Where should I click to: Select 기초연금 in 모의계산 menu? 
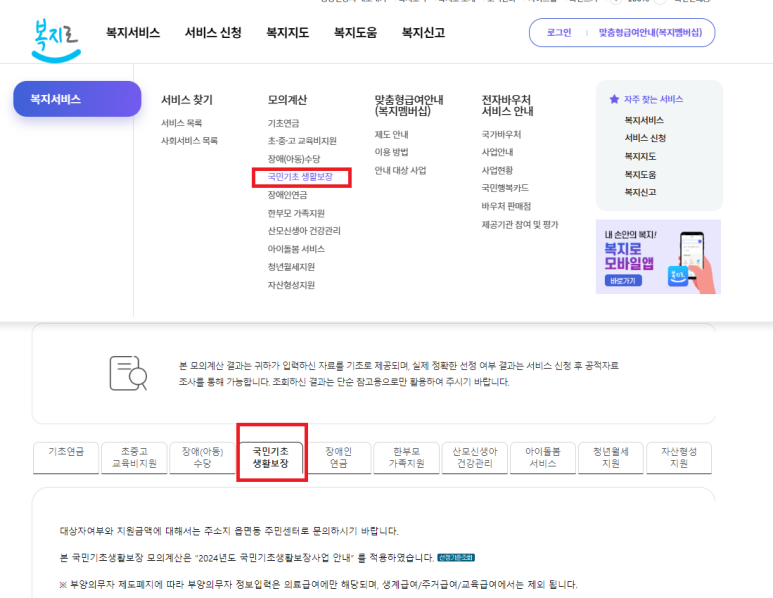[x=283, y=123]
